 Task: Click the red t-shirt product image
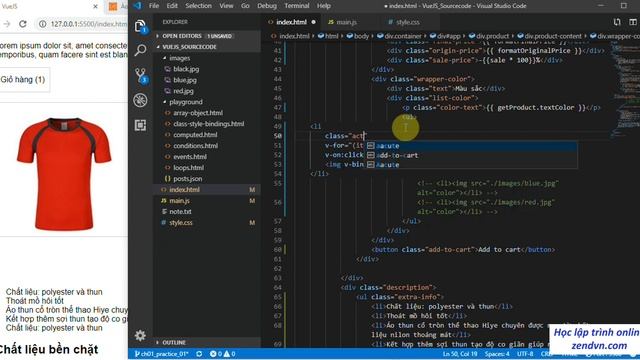pos(64,174)
